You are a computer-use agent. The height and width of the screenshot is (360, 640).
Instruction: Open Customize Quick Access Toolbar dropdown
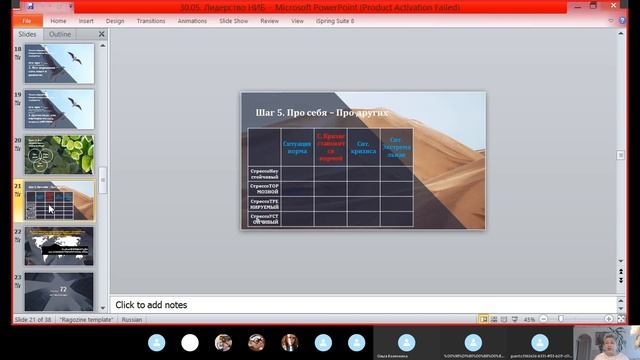tap(71, 6)
